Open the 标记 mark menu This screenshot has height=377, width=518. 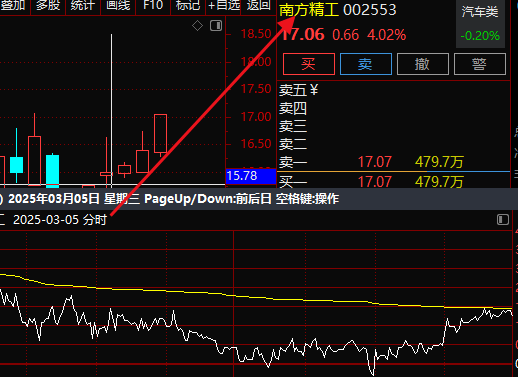pos(188,5)
